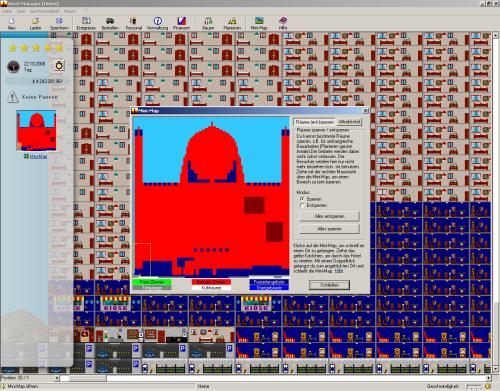This screenshot has width=500, height=391.
Task: Click the stopwatch icon beside the date
Action: click(x=59, y=65)
